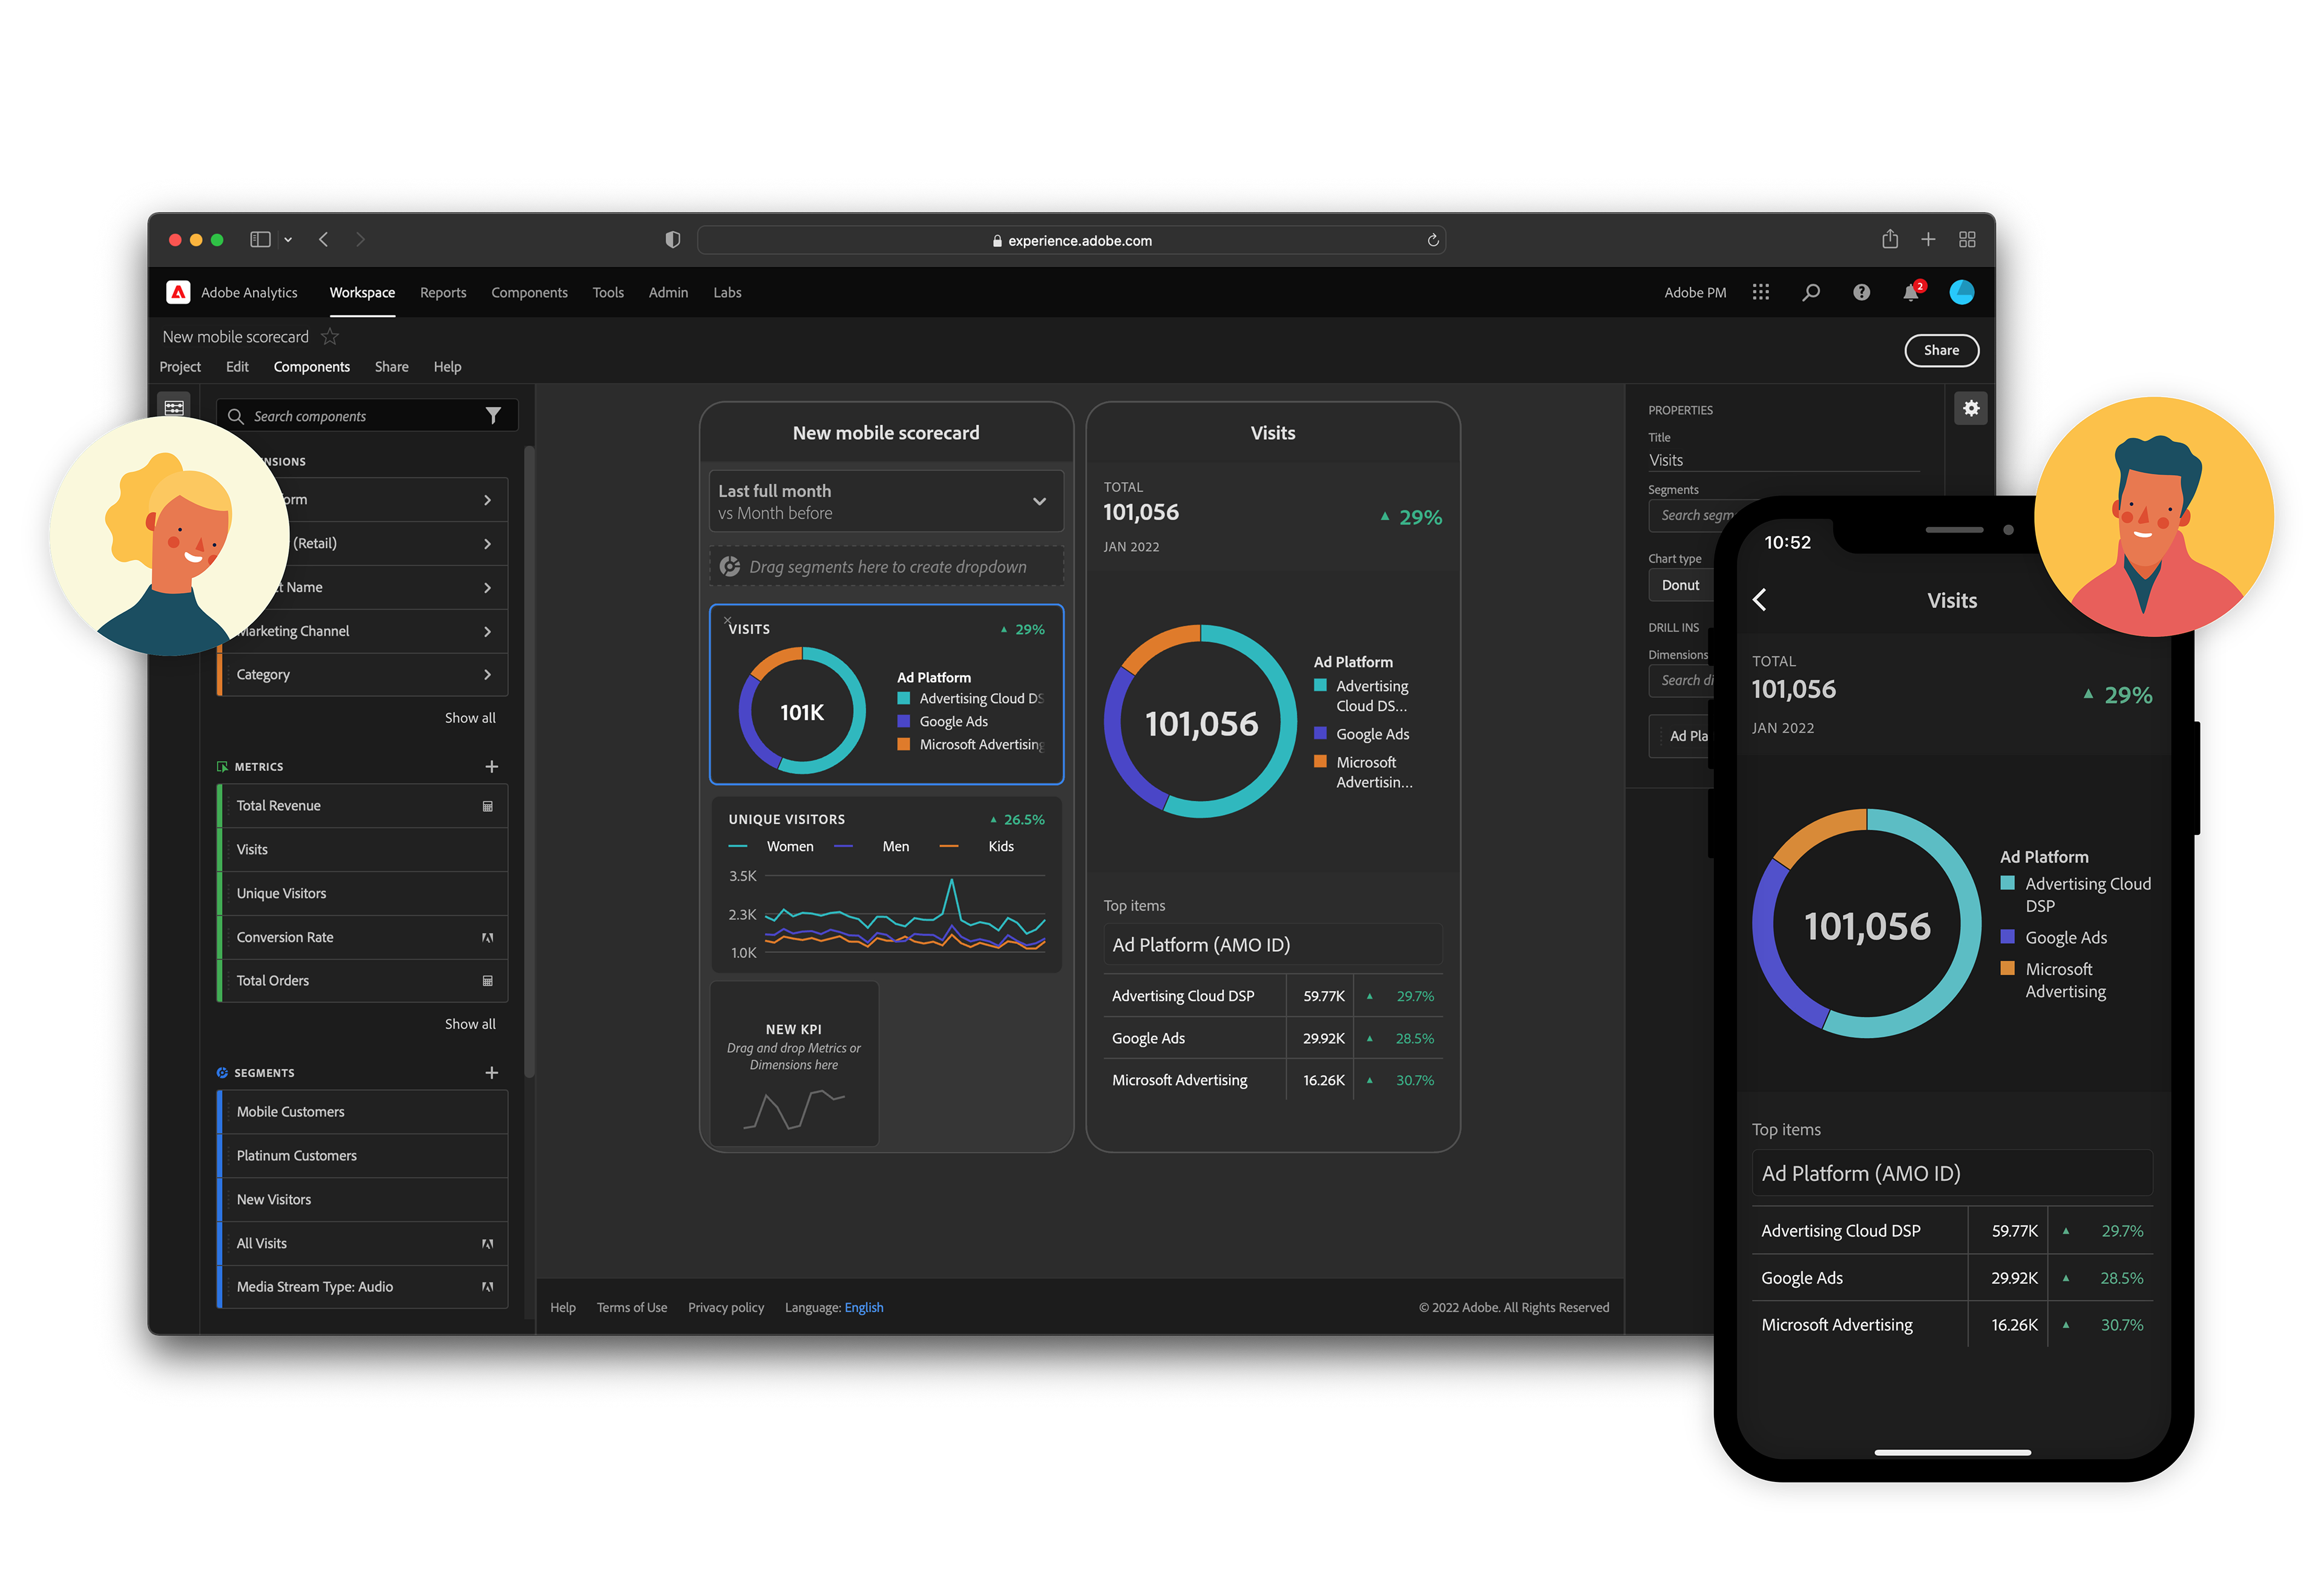This screenshot has height=1589, width=2324.
Task: Tap the back arrow on phone preview
Action: [x=1760, y=600]
